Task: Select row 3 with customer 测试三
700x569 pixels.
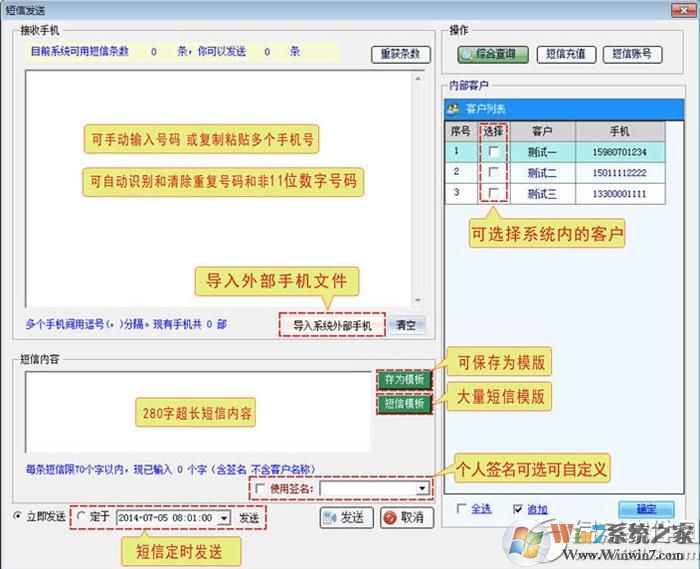Action: point(555,194)
